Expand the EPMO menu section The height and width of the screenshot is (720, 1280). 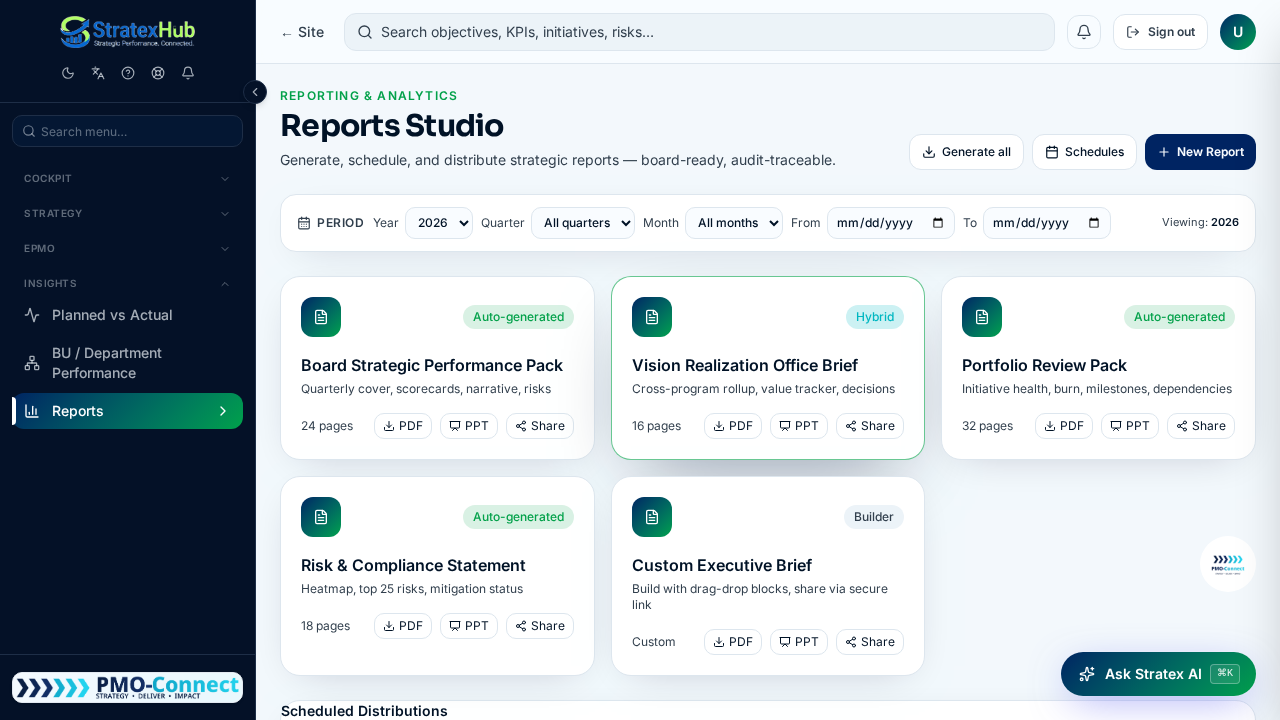point(127,248)
